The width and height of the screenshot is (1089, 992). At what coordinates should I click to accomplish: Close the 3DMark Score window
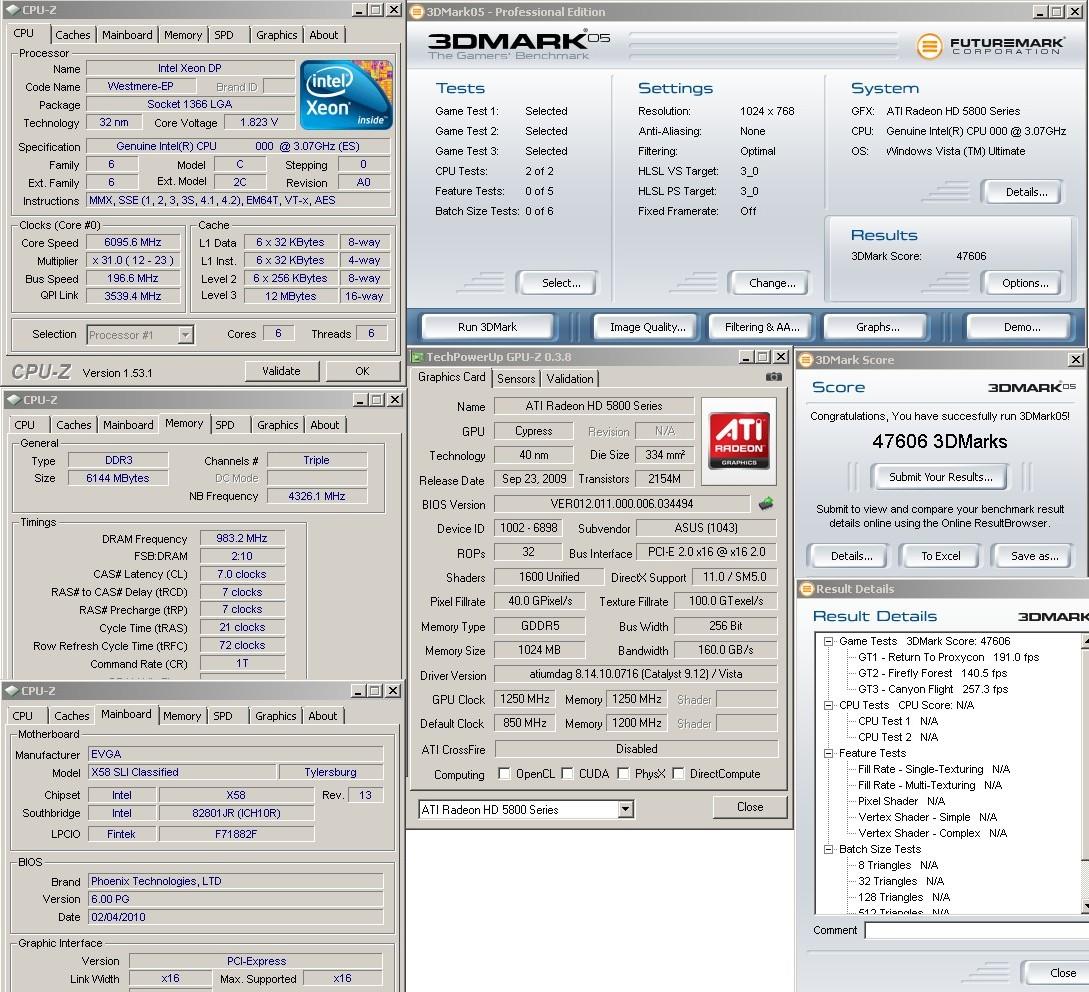[1075, 360]
